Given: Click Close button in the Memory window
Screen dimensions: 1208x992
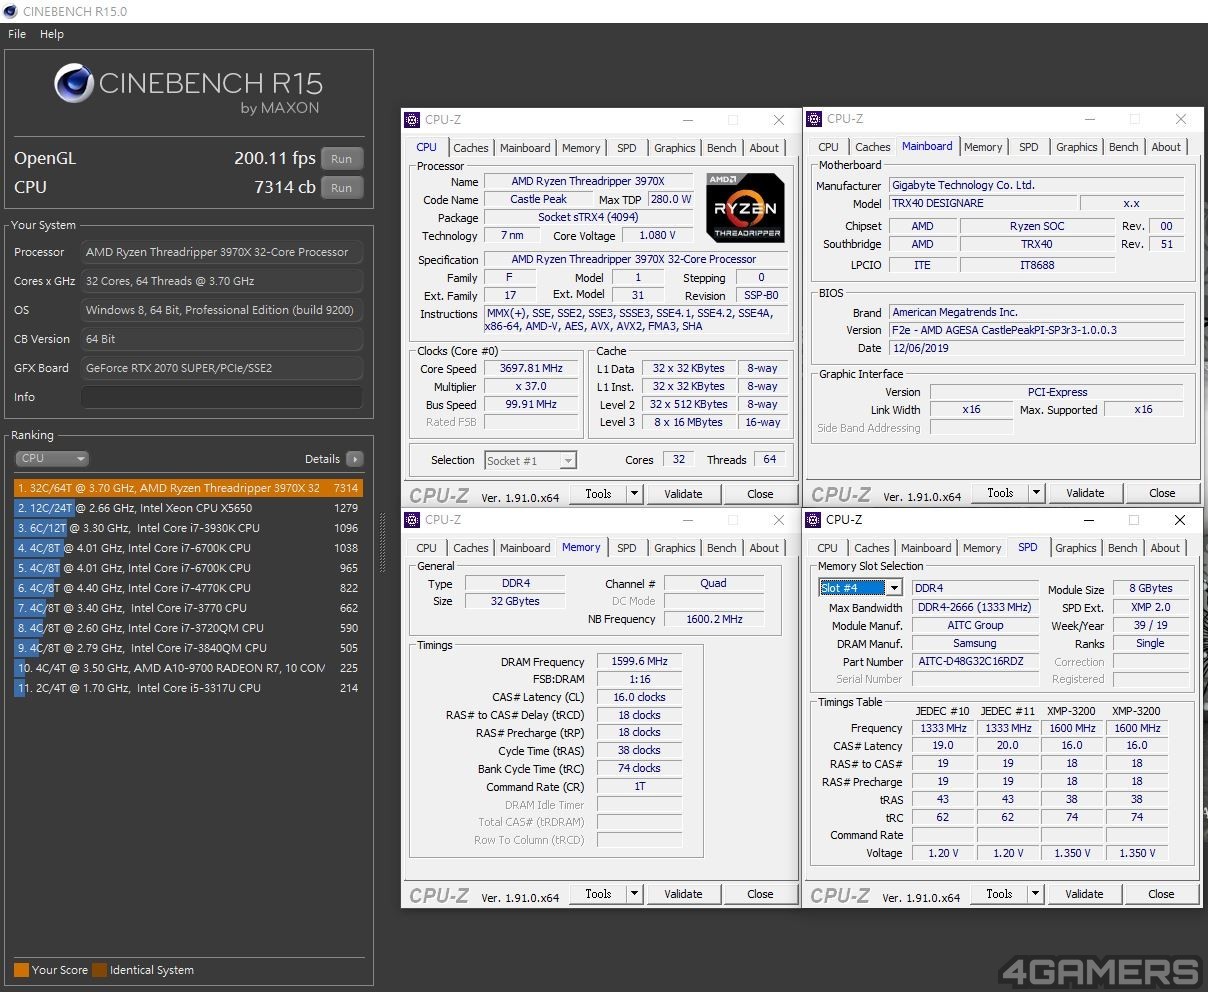Looking at the screenshot, I should click(x=760, y=894).
